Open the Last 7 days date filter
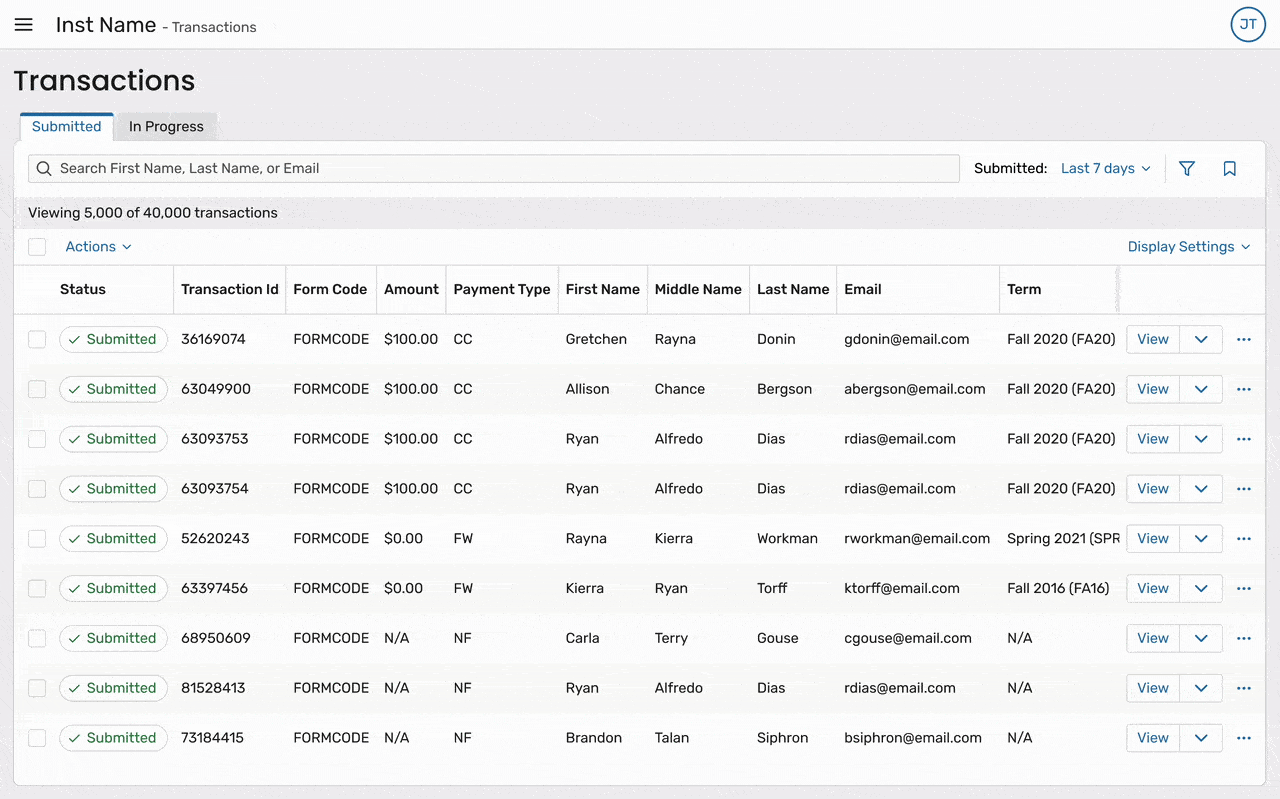The image size is (1280, 799). pos(1106,169)
